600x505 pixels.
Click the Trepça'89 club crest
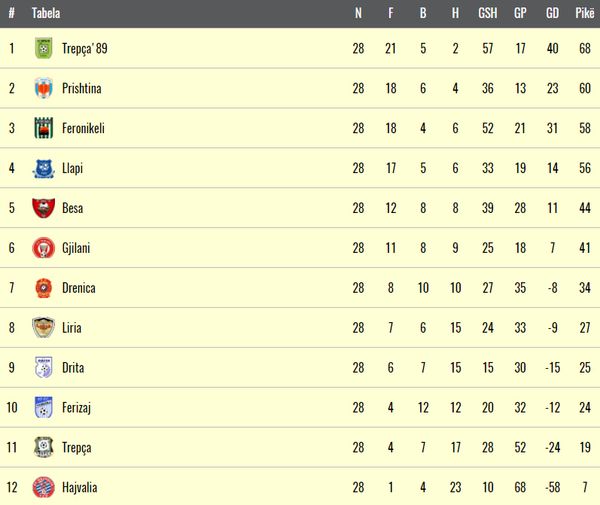44,48
